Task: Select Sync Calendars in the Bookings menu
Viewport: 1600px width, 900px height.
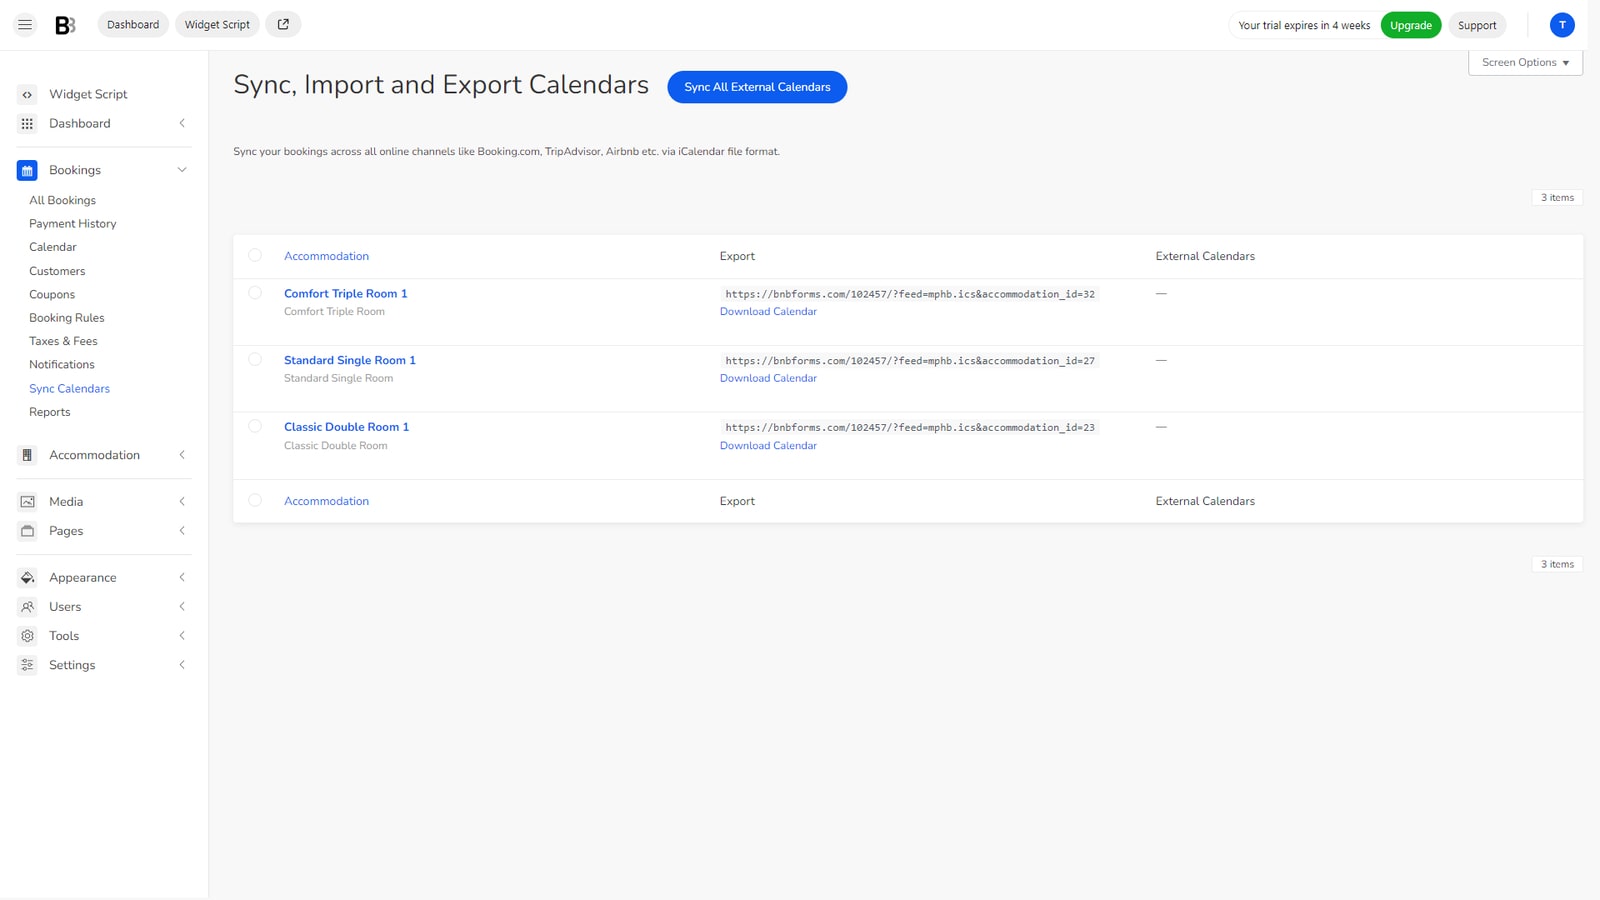Action: (x=69, y=388)
